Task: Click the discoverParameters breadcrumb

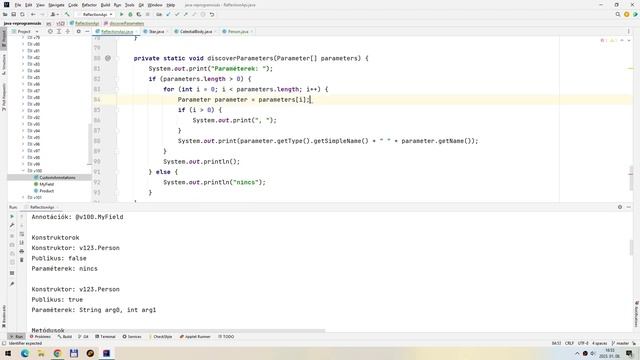Action: [x=126, y=23]
